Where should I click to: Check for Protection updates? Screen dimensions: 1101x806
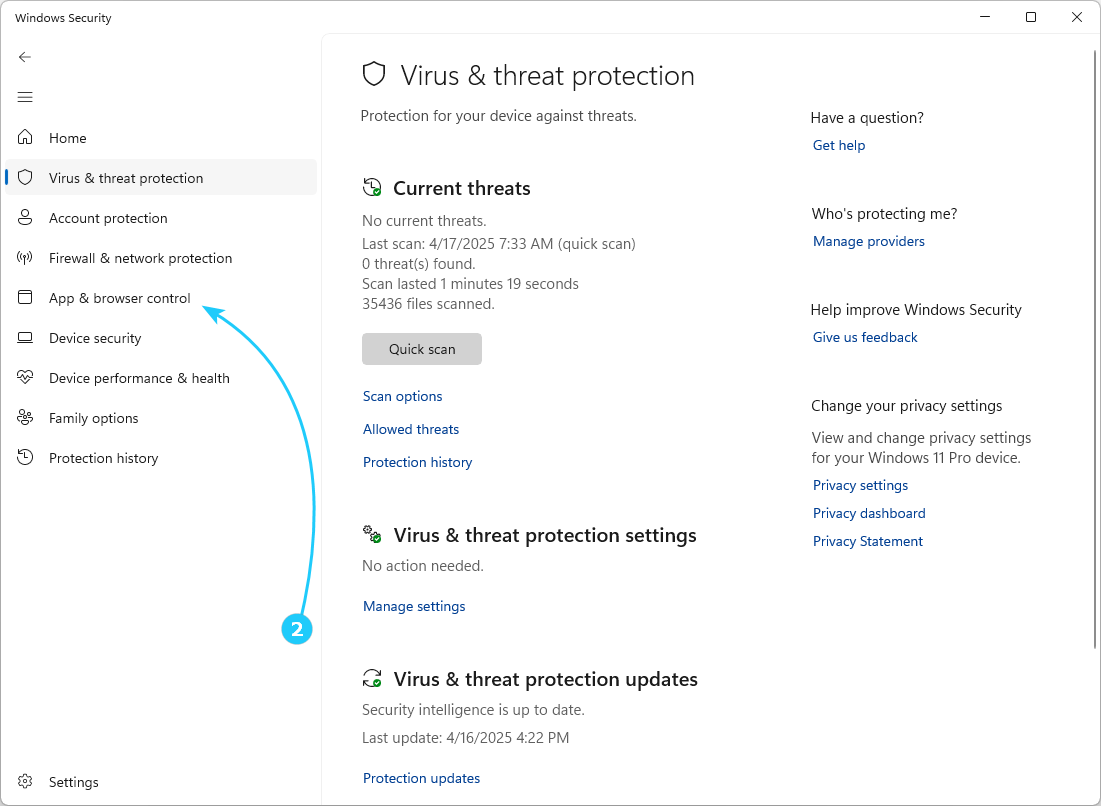(x=421, y=778)
